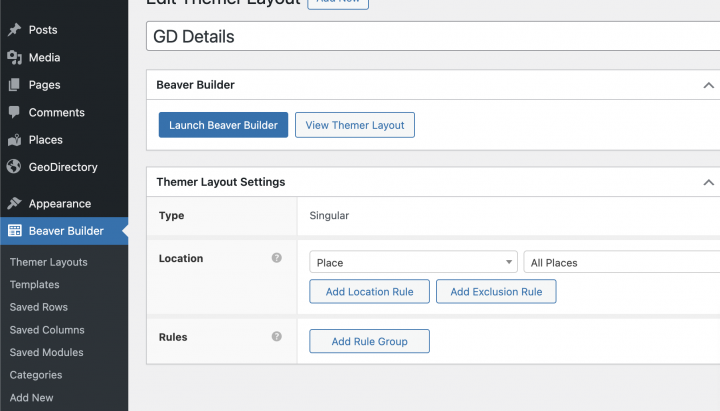This screenshot has height=411, width=720.
Task: Collapse the Themer Layout Settings panel
Action: tap(708, 182)
